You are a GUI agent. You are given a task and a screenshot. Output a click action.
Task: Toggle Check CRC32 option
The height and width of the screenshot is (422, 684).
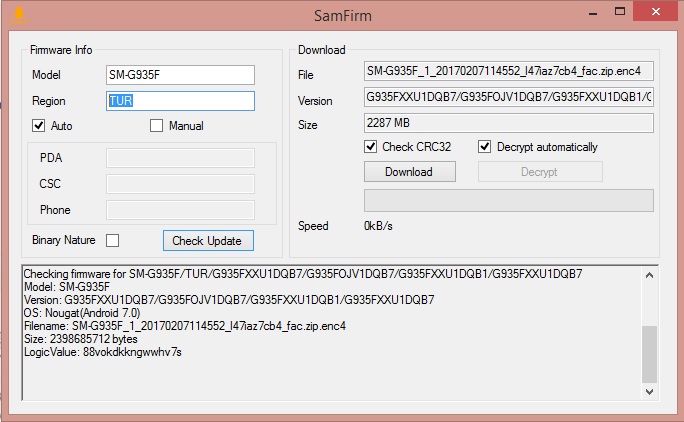pyautogui.click(x=370, y=147)
